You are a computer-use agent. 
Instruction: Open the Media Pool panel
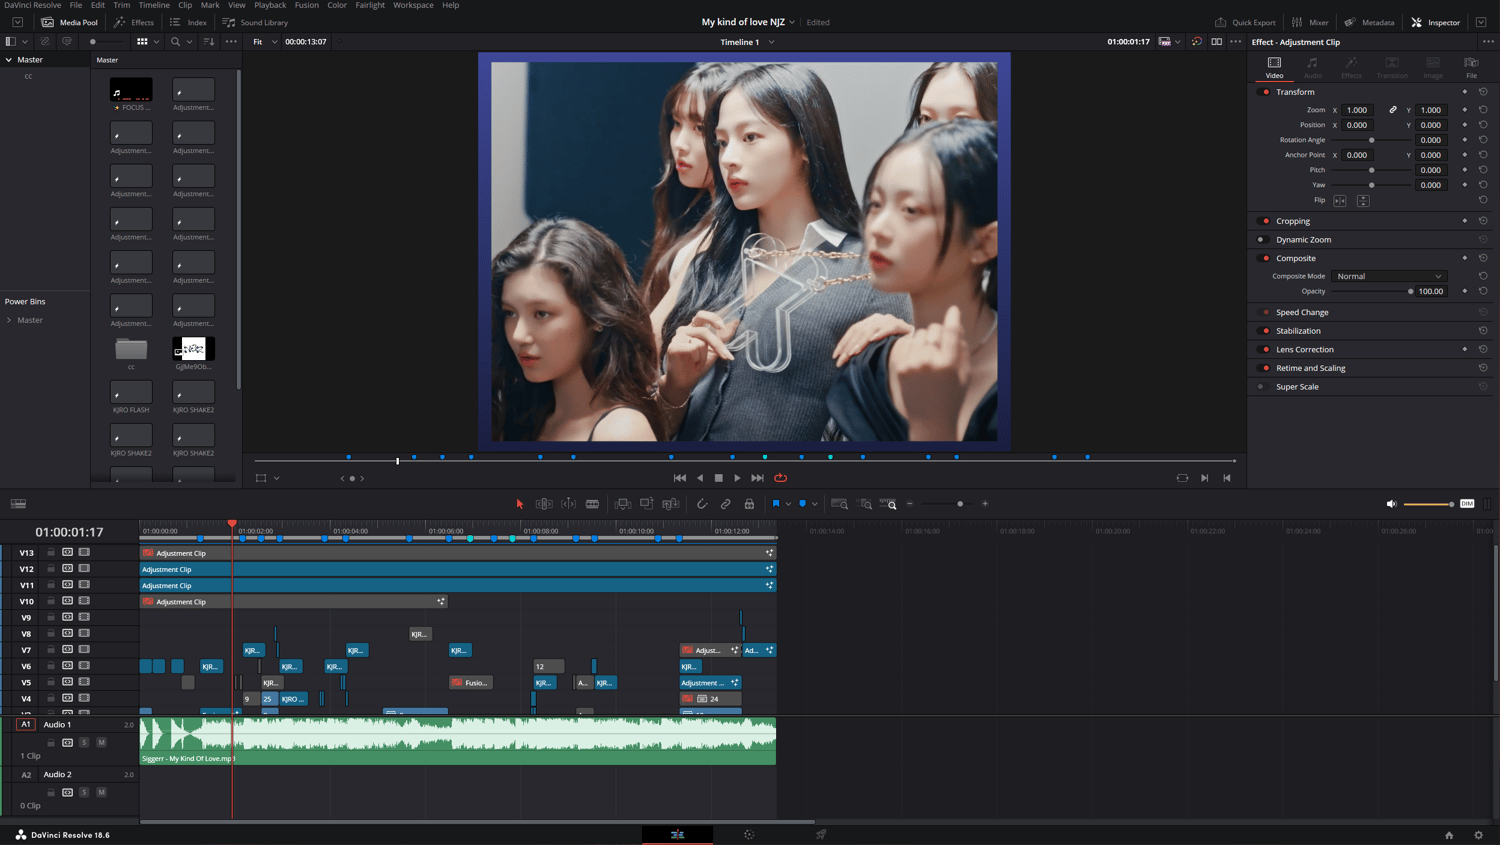pos(70,22)
